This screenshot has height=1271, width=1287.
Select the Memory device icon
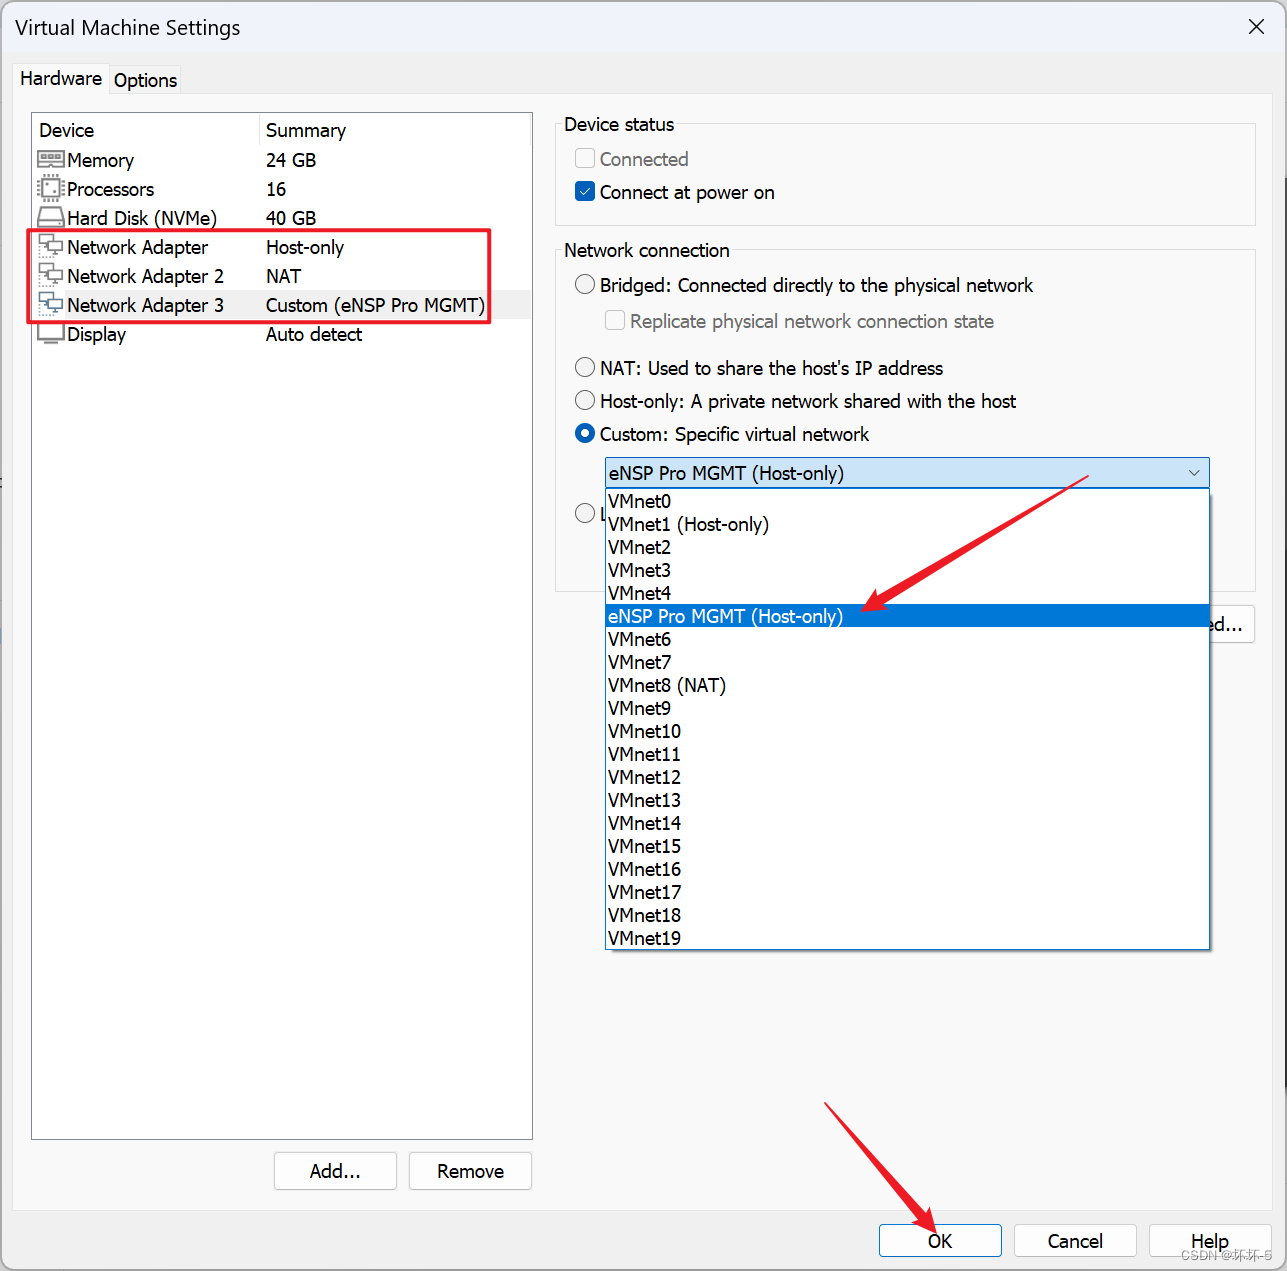click(x=50, y=159)
